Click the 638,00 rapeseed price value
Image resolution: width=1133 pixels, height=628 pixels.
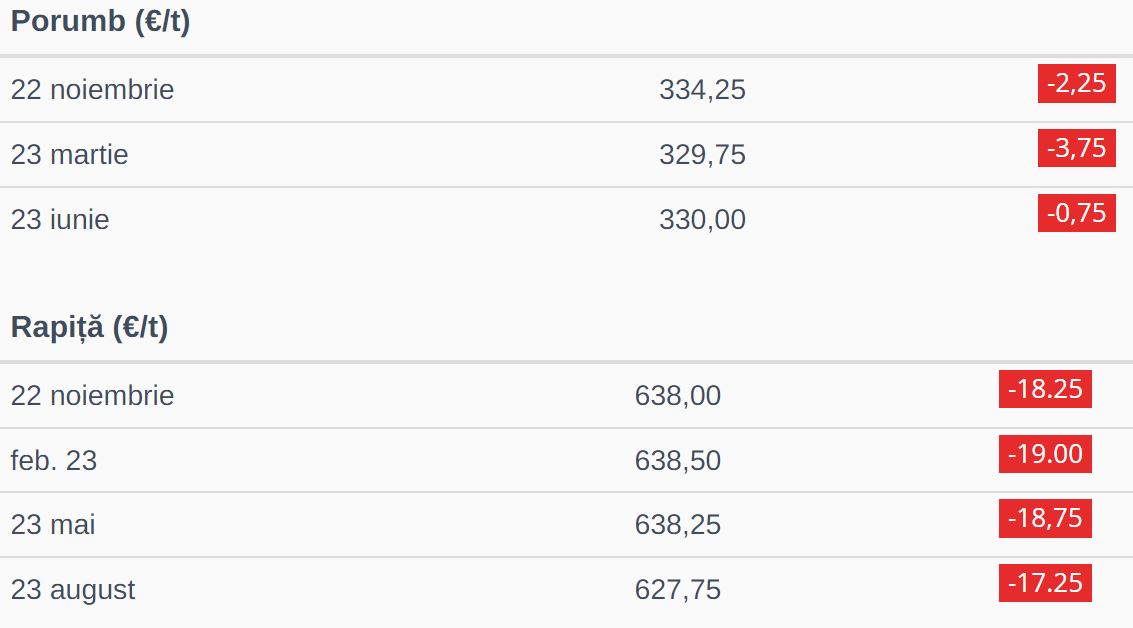pyautogui.click(x=678, y=396)
